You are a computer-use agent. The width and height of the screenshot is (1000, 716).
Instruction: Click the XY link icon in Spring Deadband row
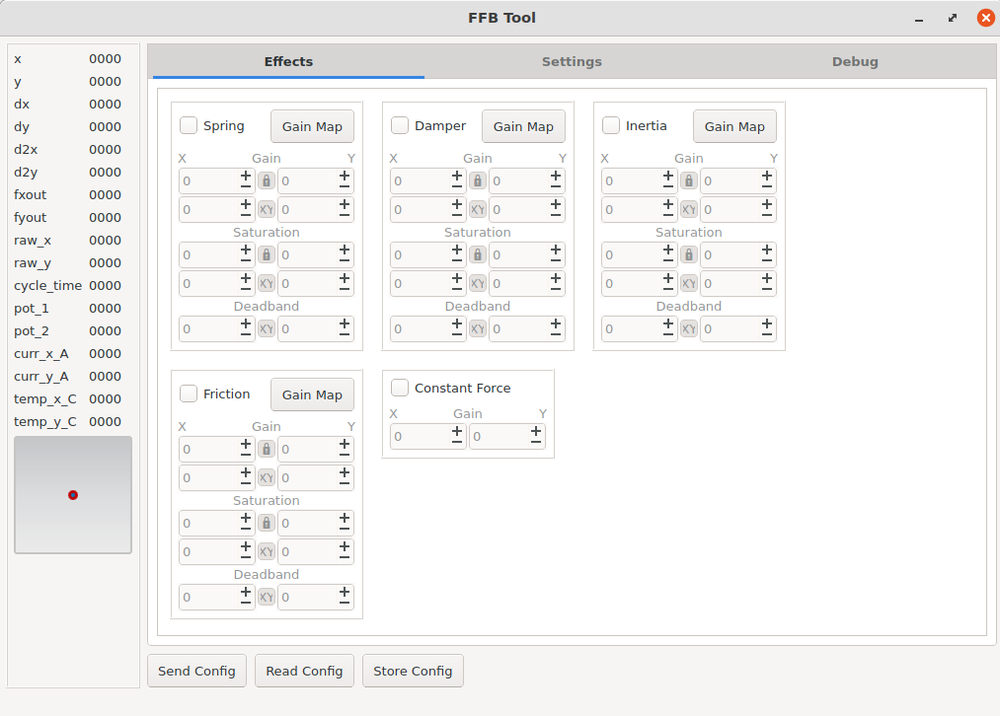click(x=266, y=328)
